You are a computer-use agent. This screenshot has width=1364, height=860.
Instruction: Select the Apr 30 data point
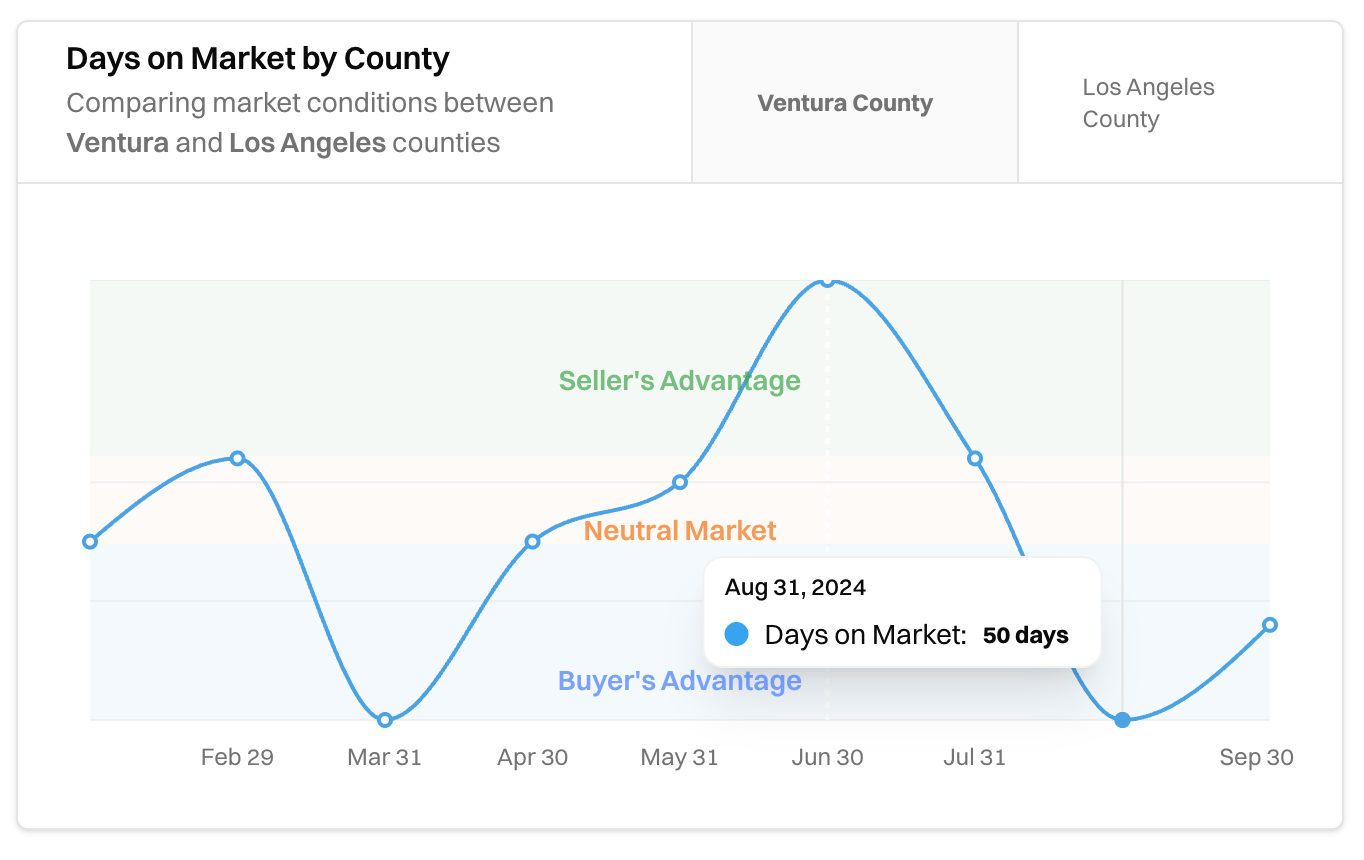[x=532, y=541]
